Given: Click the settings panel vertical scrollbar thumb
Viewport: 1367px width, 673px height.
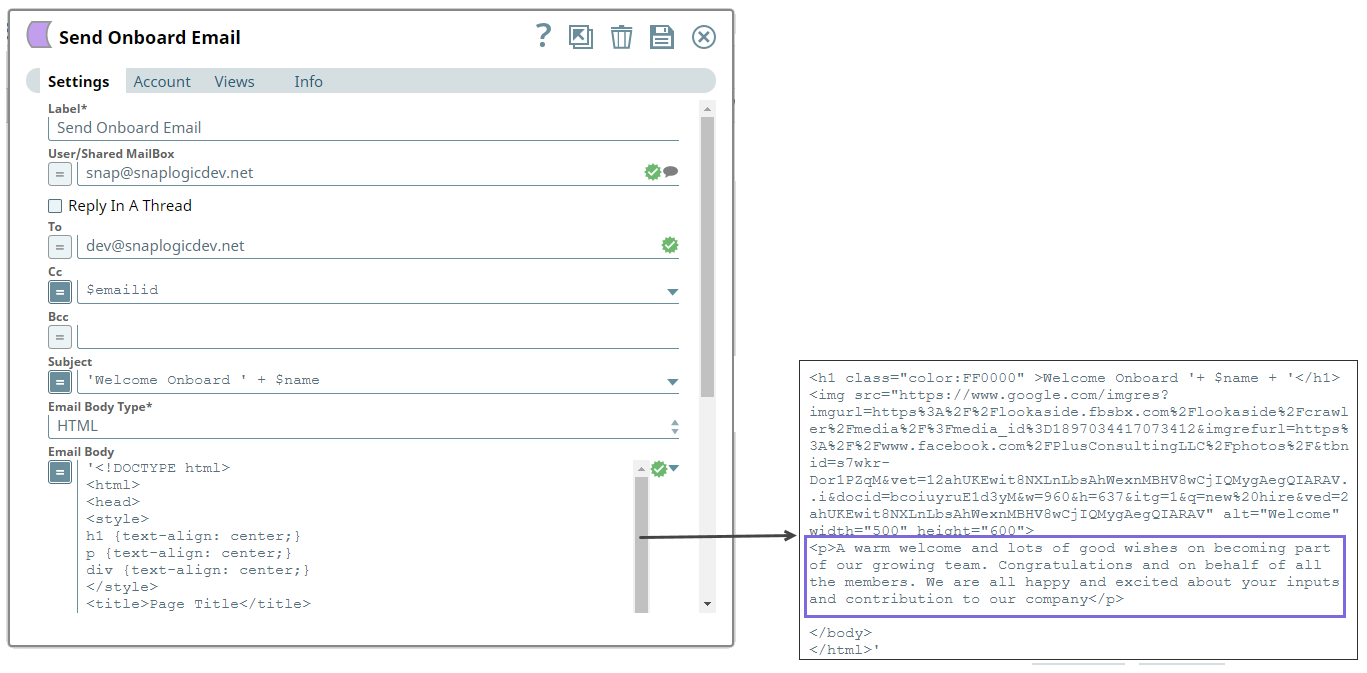Looking at the screenshot, I should pos(708,257).
